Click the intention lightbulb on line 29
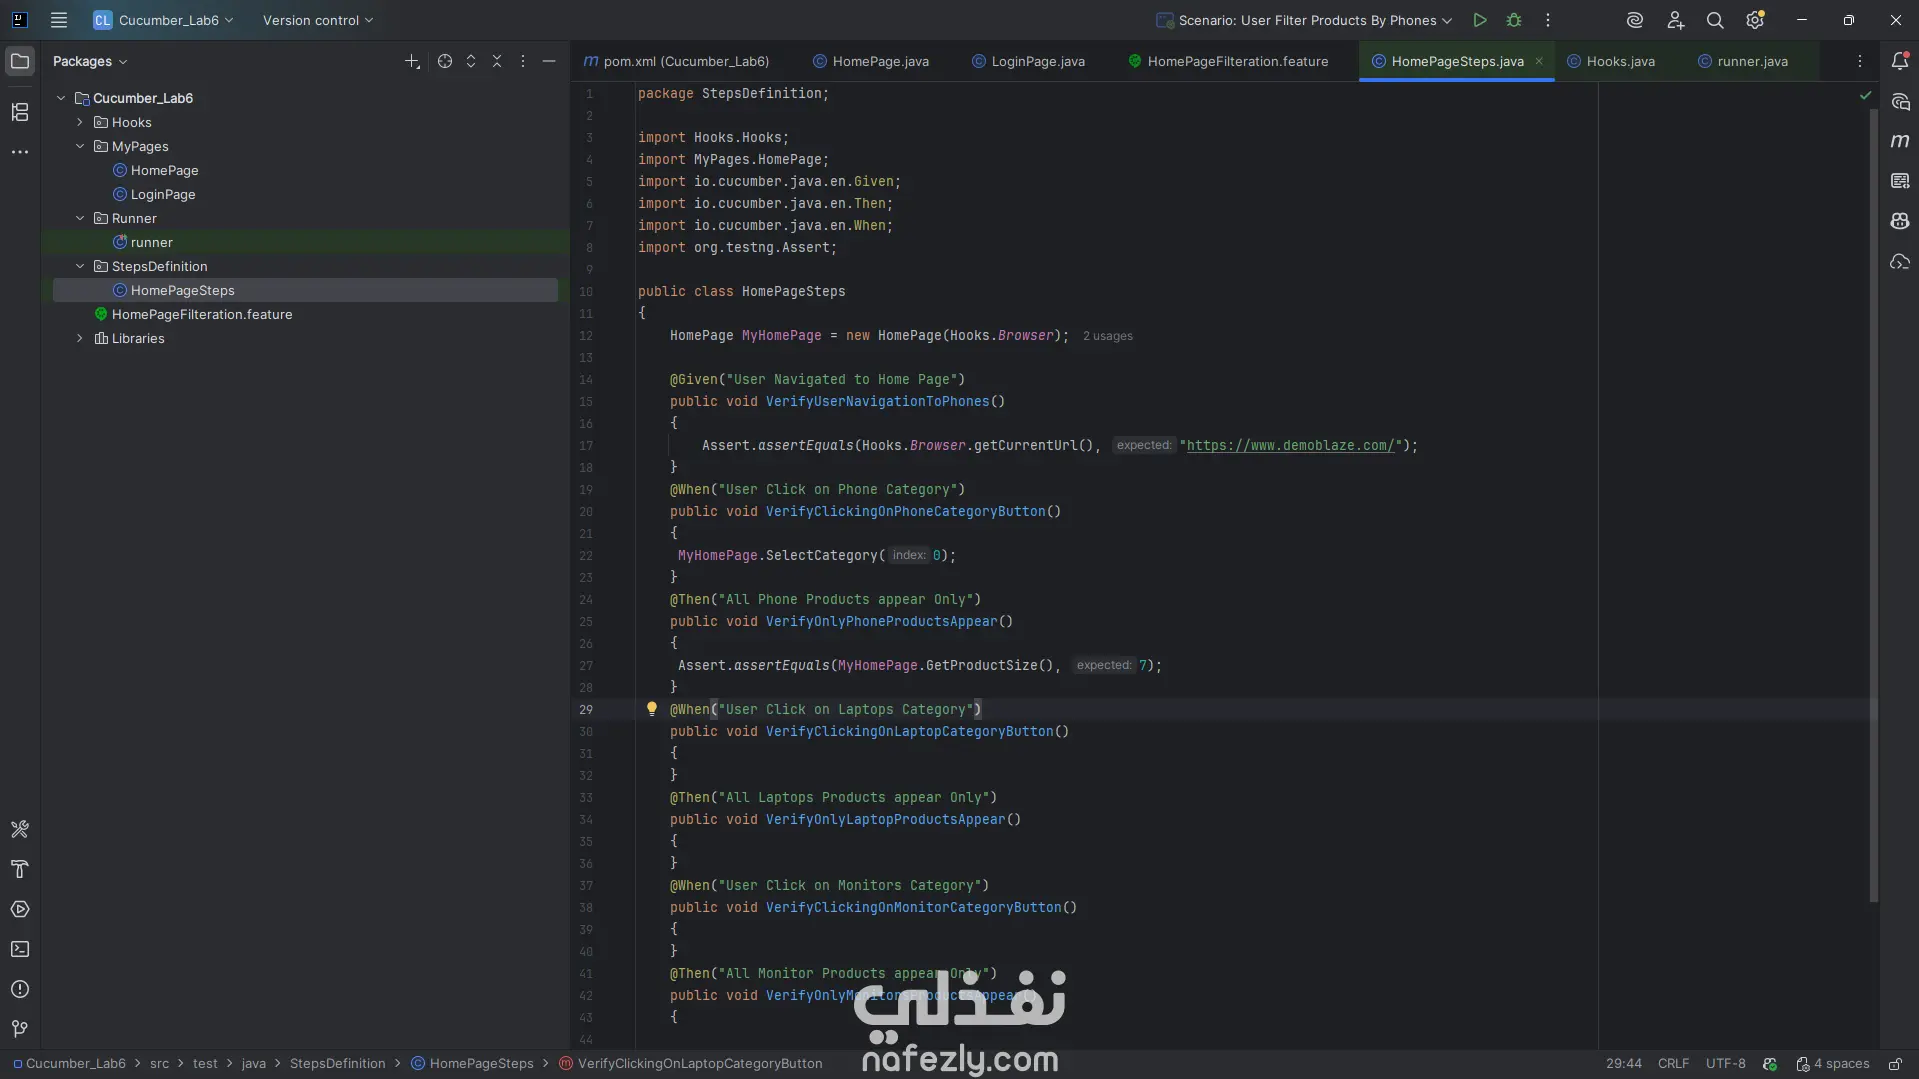This screenshot has width=1919, height=1079. click(652, 709)
